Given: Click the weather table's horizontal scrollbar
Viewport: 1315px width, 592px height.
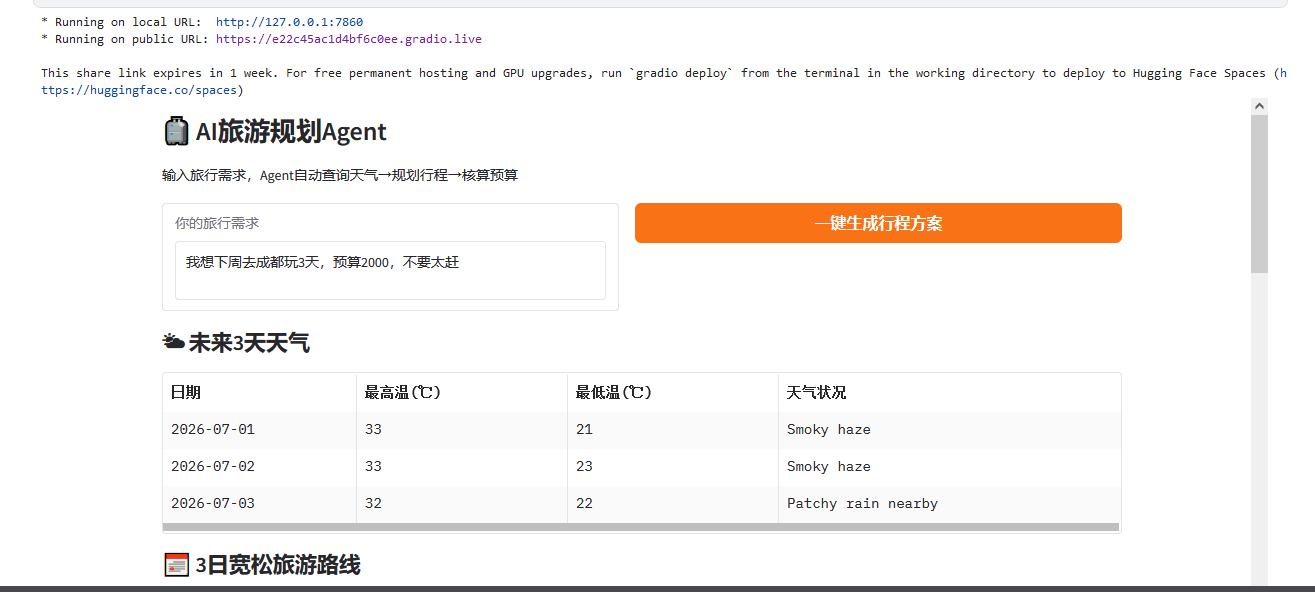Looking at the screenshot, I should tap(641, 527).
